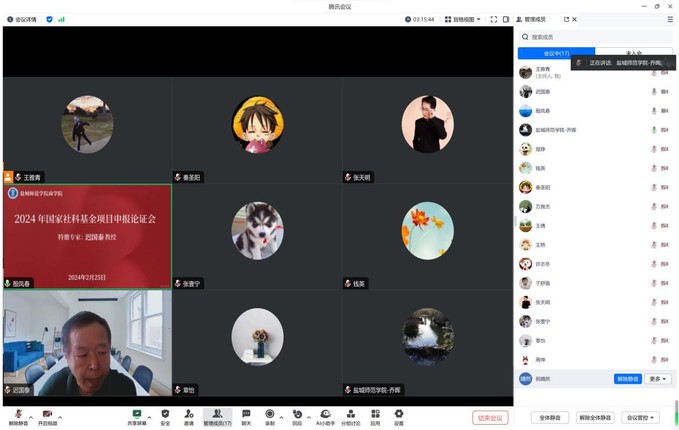
Task: Click the 搜索成员 search field
Action: pos(595,36)
